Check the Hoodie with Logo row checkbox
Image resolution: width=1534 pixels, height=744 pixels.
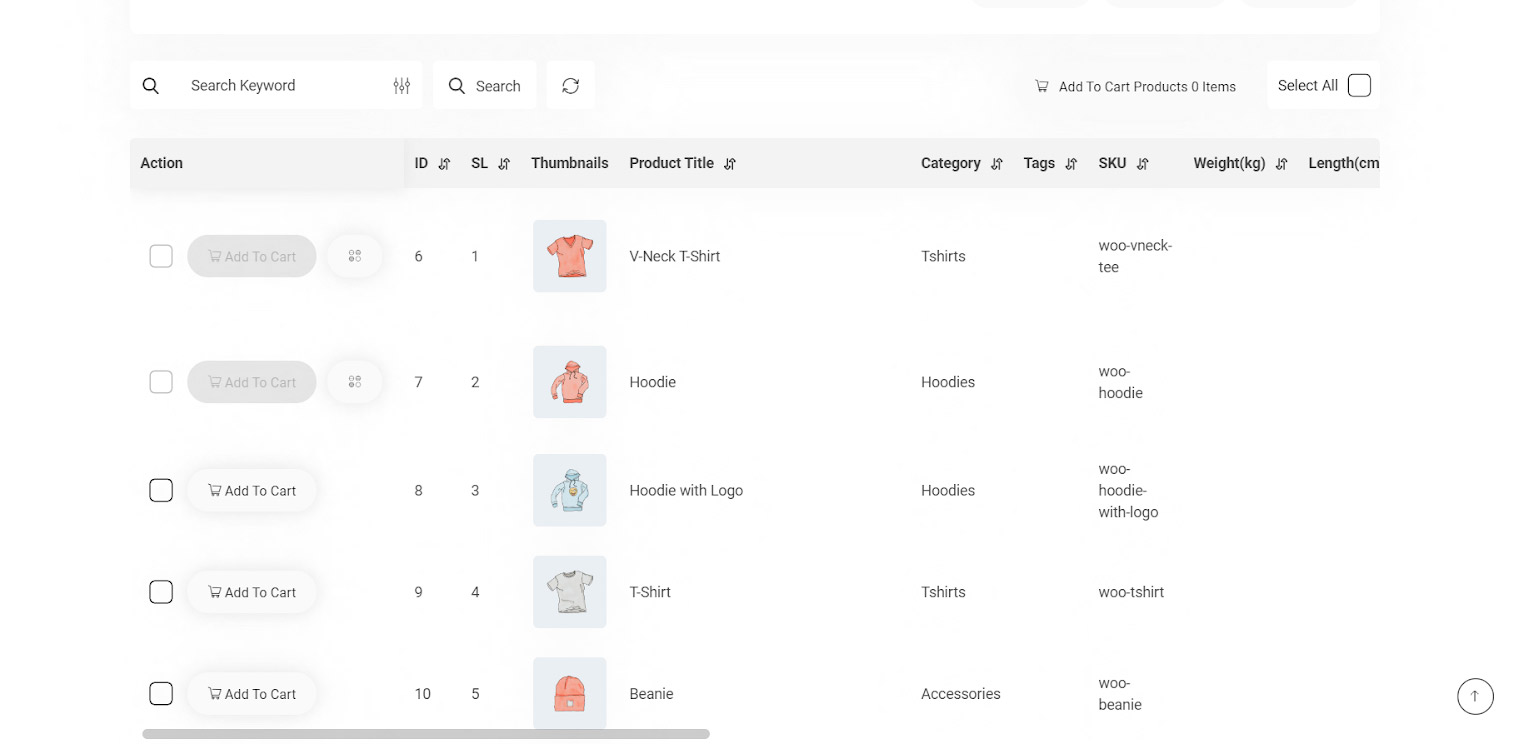point(161,490)
